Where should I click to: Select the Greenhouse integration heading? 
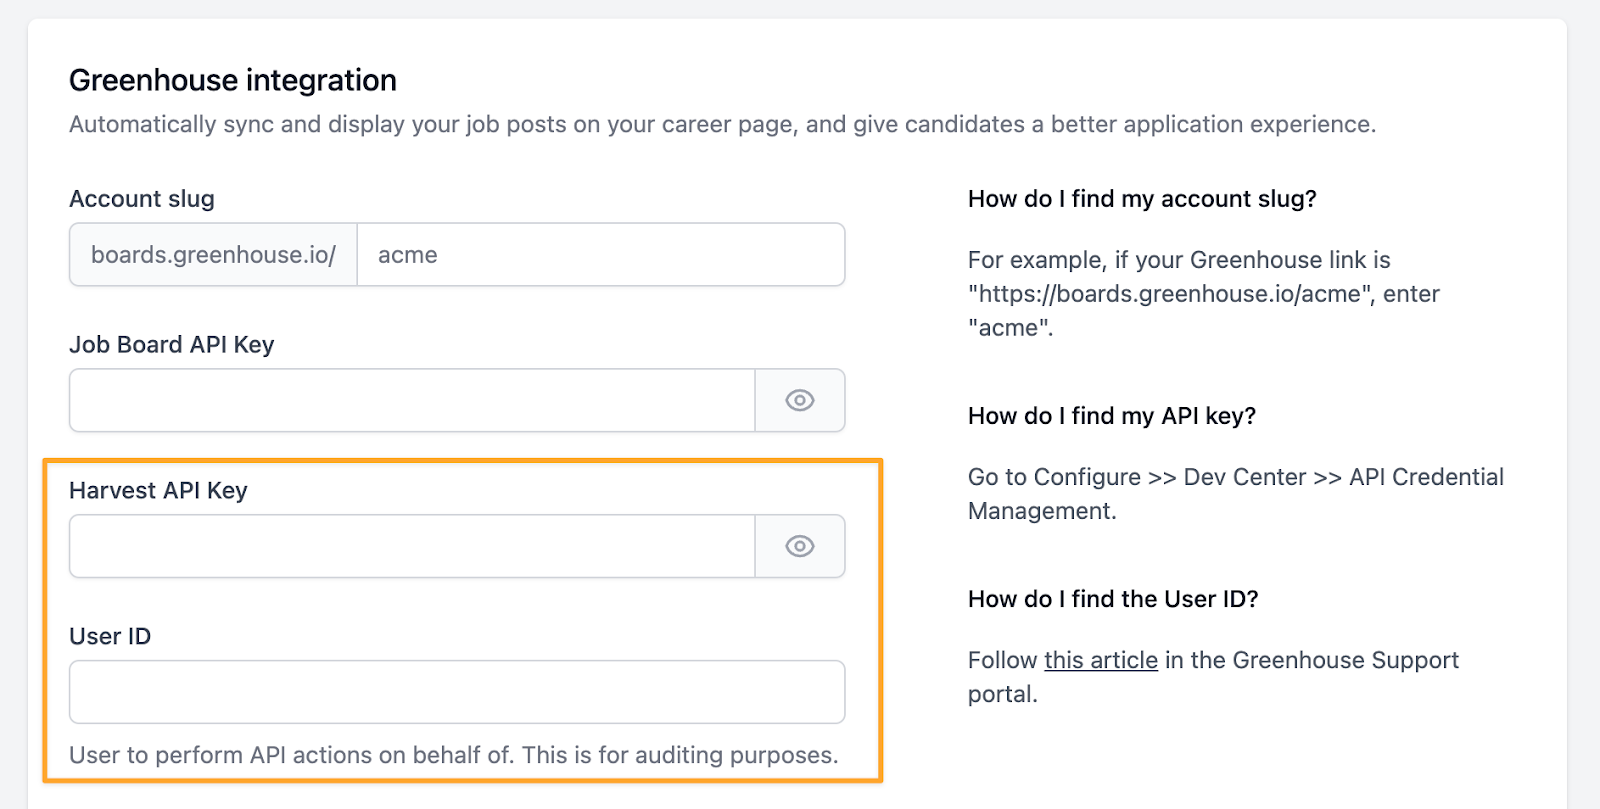233,80
